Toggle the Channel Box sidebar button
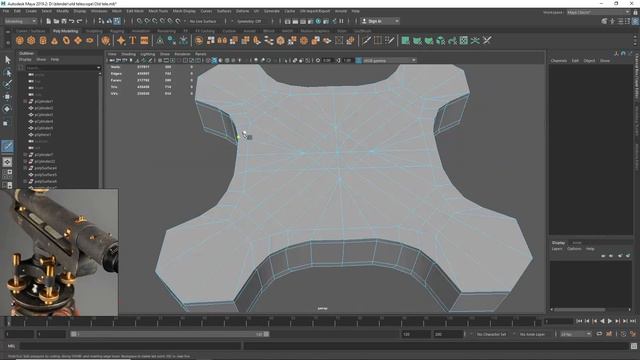640x360 pixels. [x=635, y=21]
